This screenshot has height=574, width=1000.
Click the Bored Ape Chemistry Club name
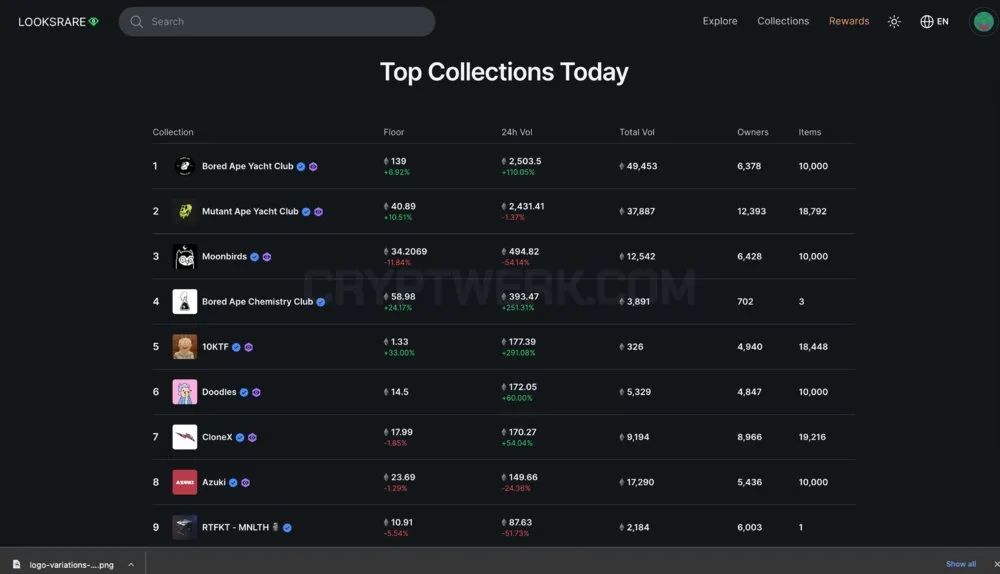[257, 302]
